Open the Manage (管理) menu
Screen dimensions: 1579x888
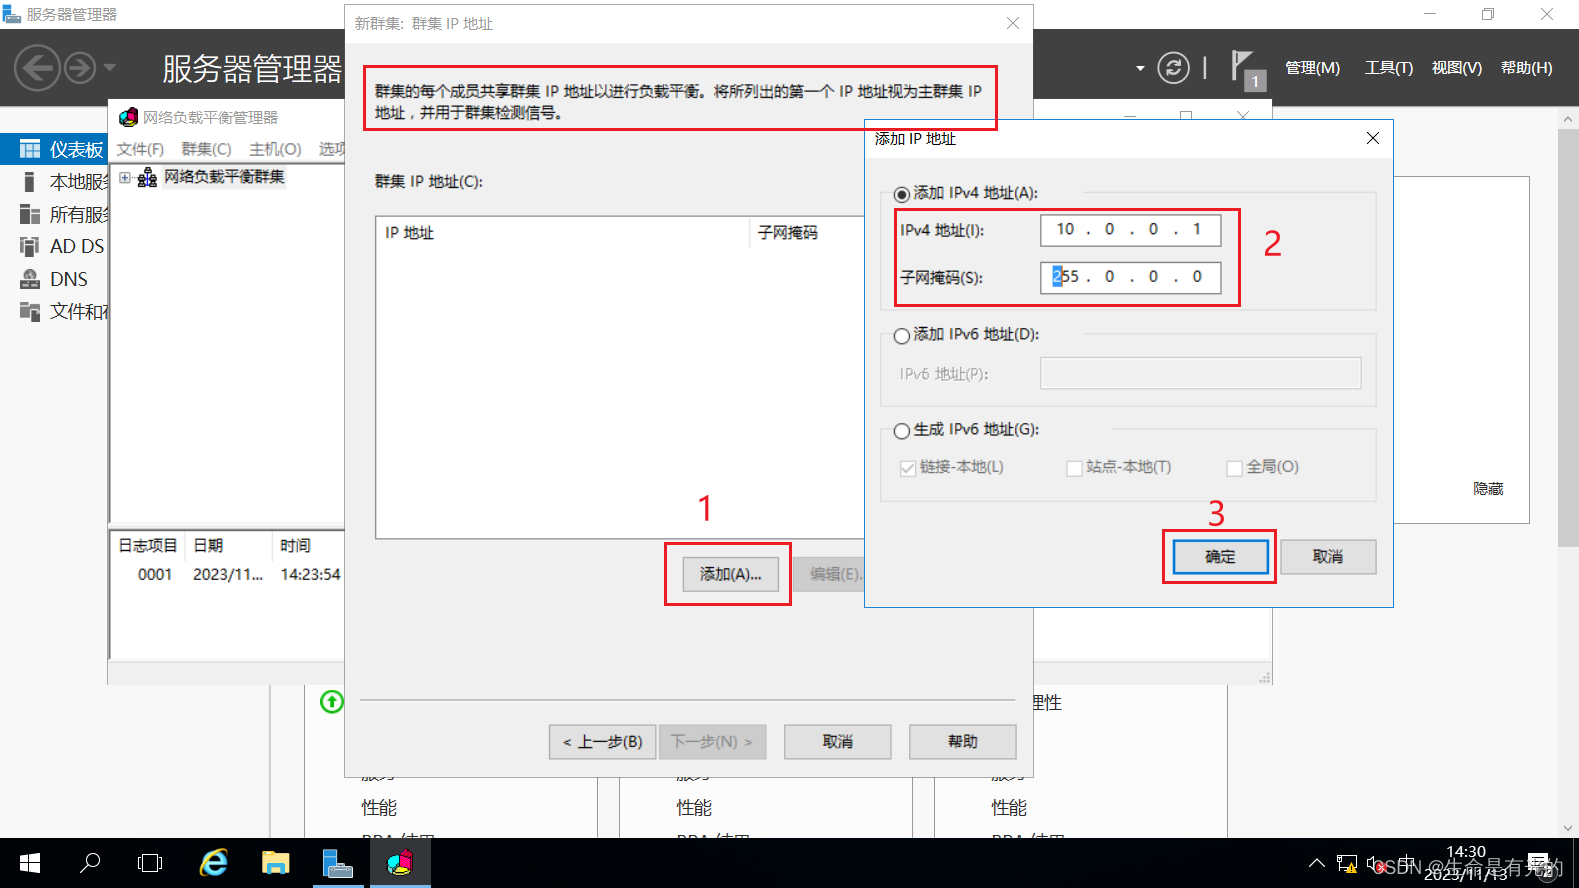point(1312,68)
